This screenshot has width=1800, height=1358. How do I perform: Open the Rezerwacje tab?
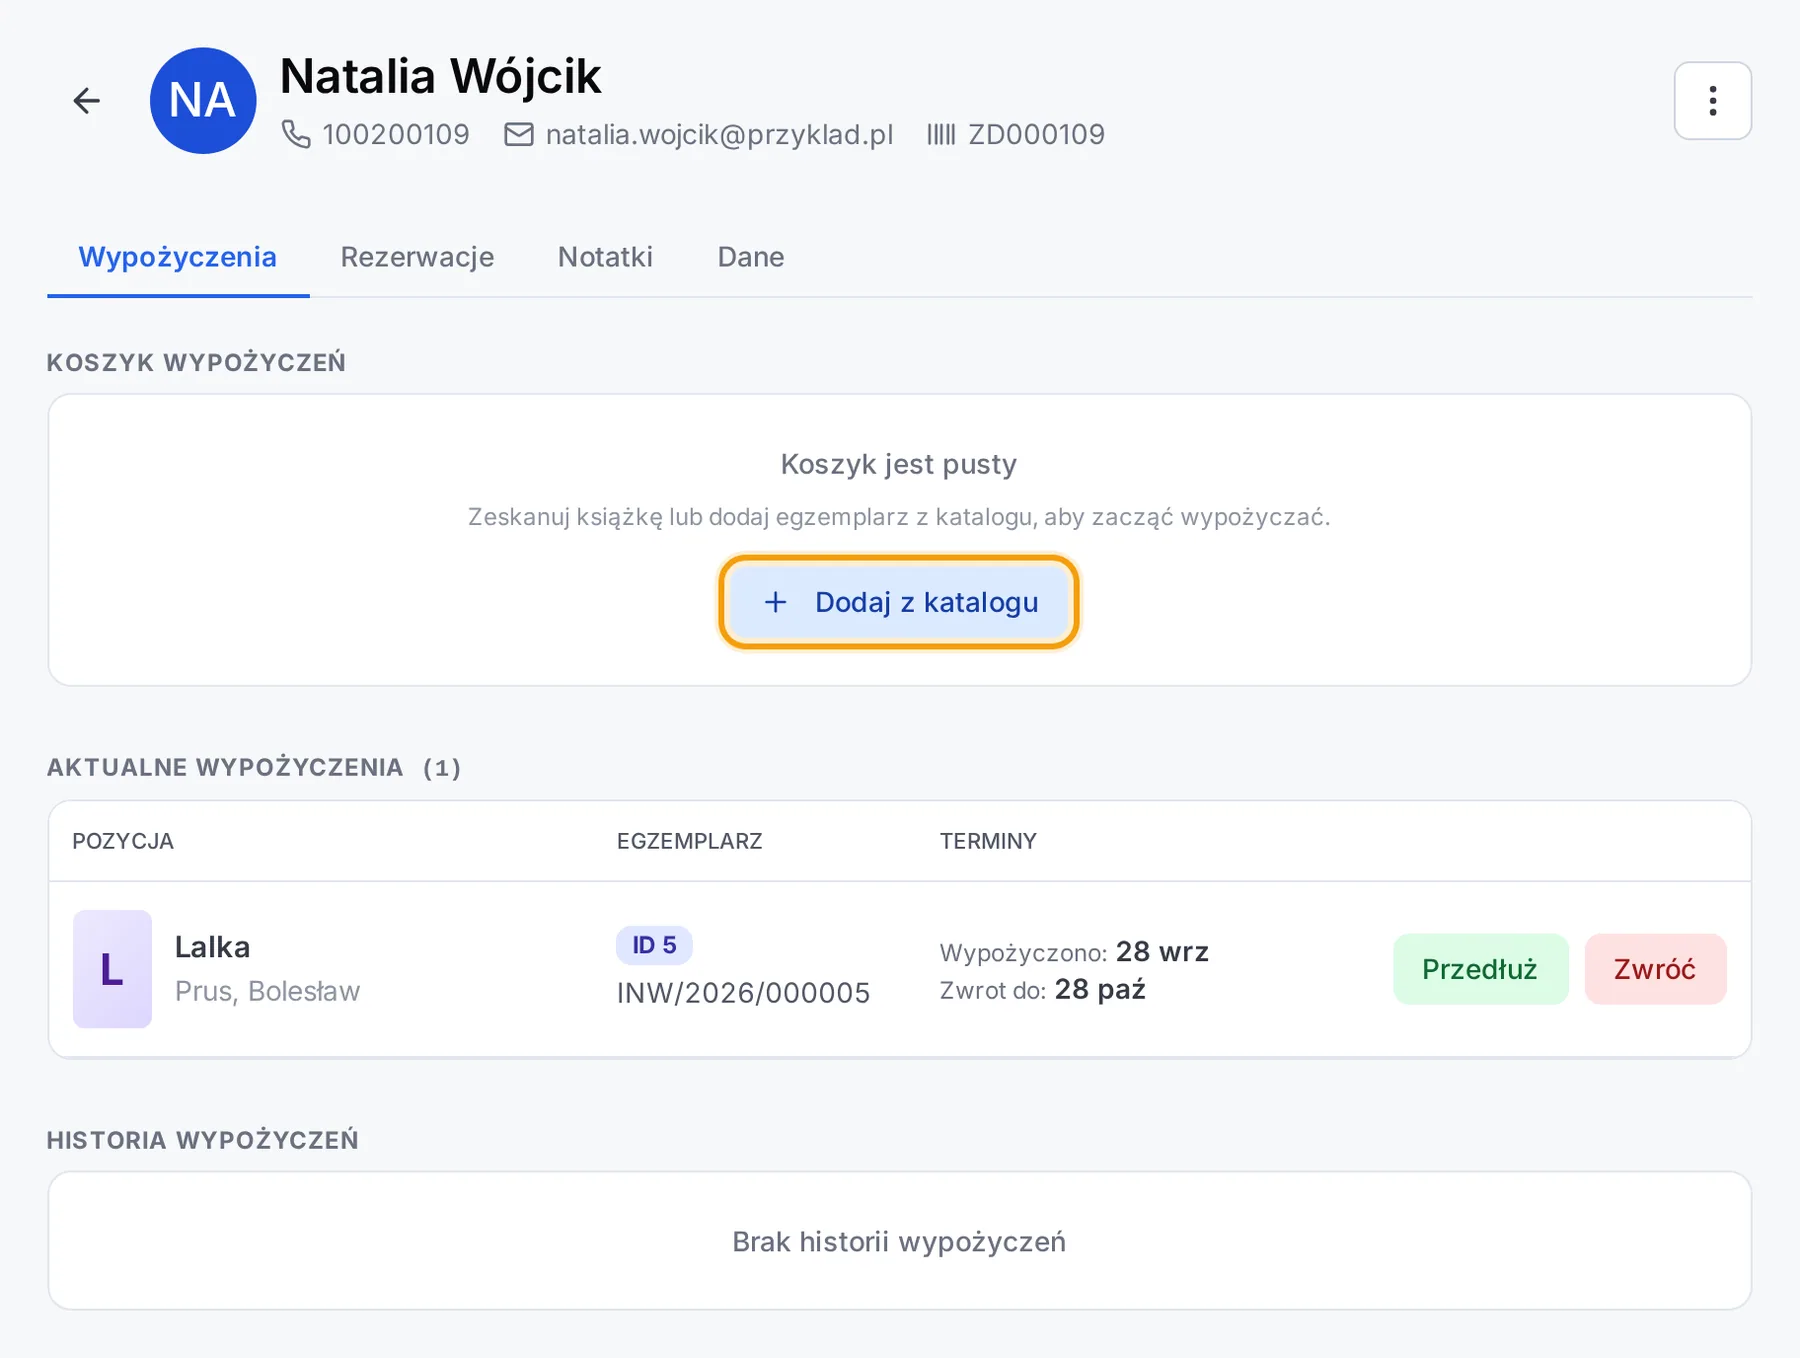[417, 257]
